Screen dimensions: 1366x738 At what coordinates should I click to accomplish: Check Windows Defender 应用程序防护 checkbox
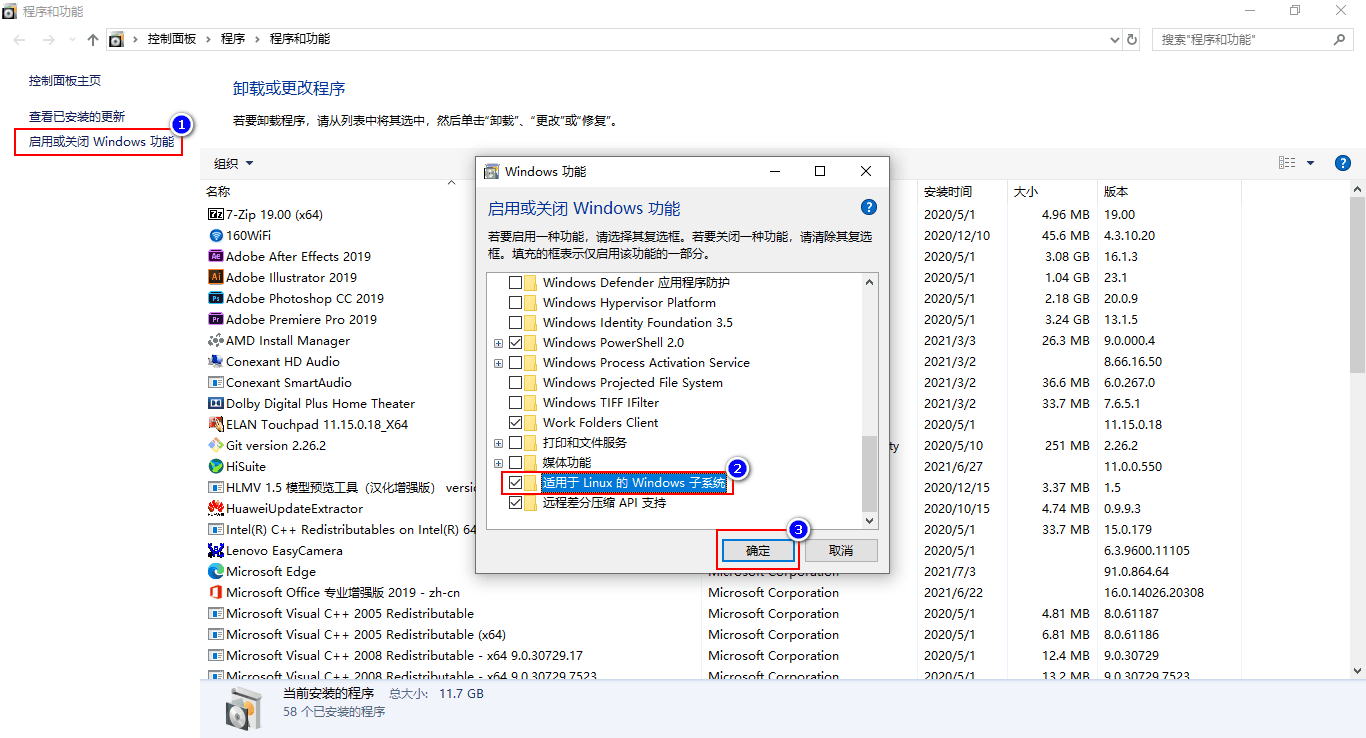point(515,283)
